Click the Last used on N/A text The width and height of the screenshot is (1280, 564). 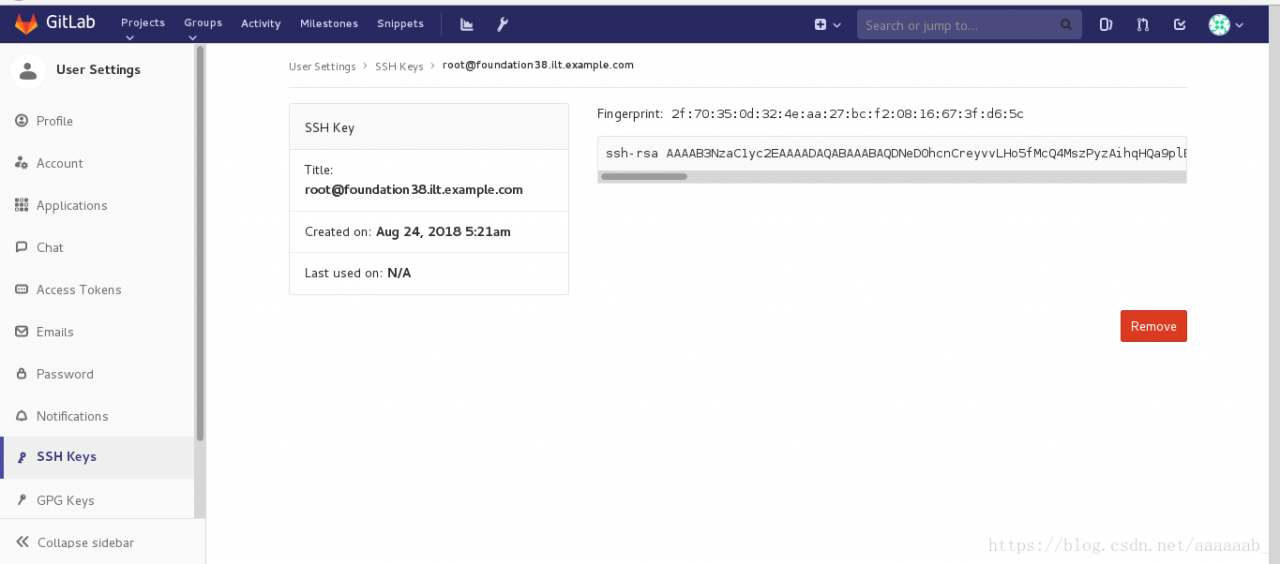click(358, 273)
